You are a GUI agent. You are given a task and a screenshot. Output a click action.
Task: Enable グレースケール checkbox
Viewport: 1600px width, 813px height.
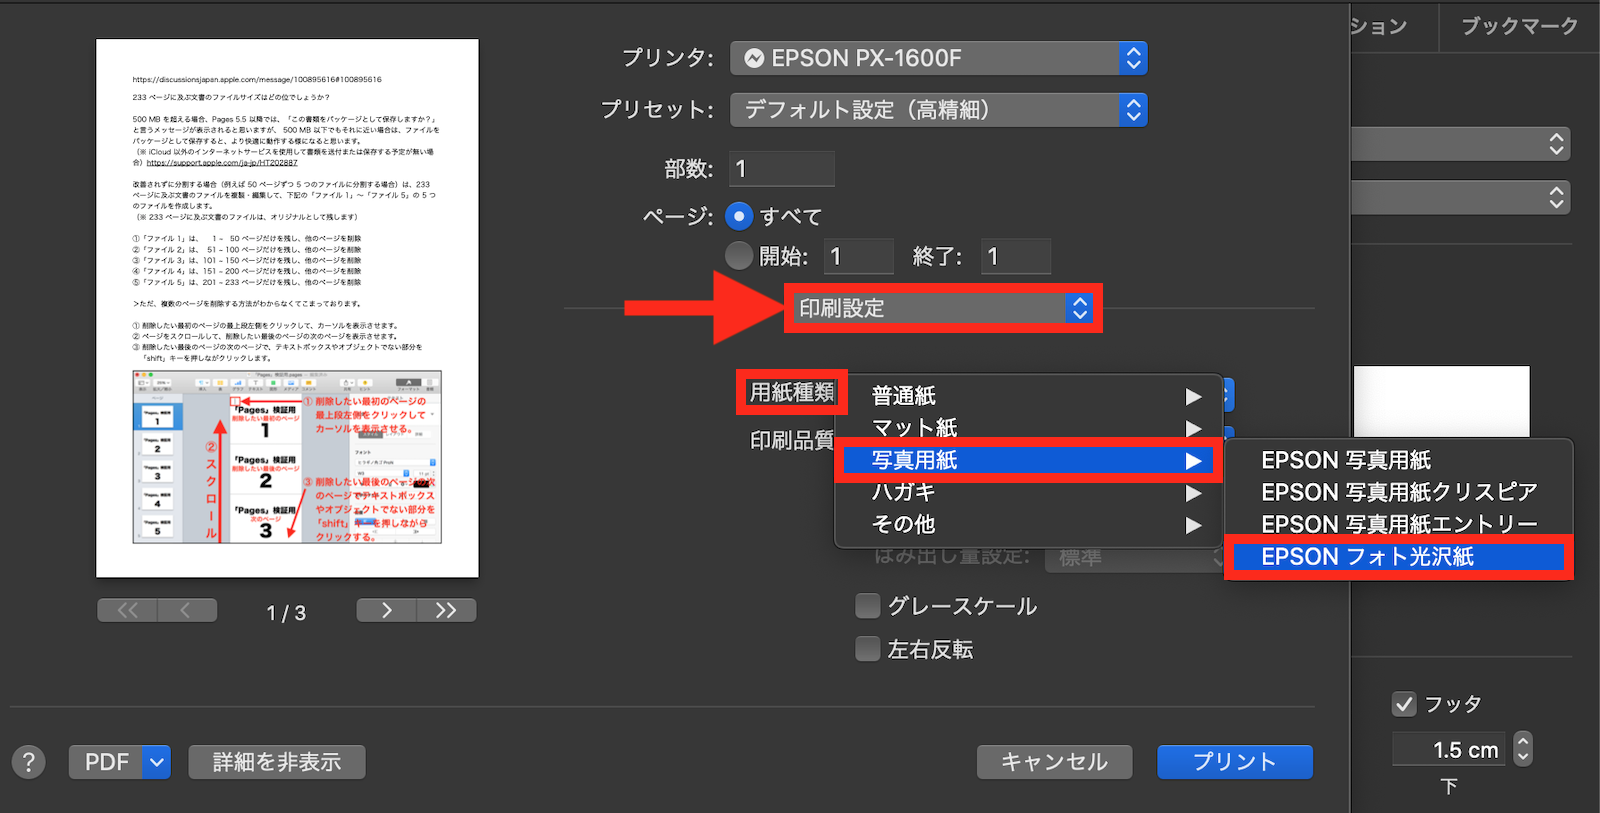pyautogui.click(x=868, y=605)
